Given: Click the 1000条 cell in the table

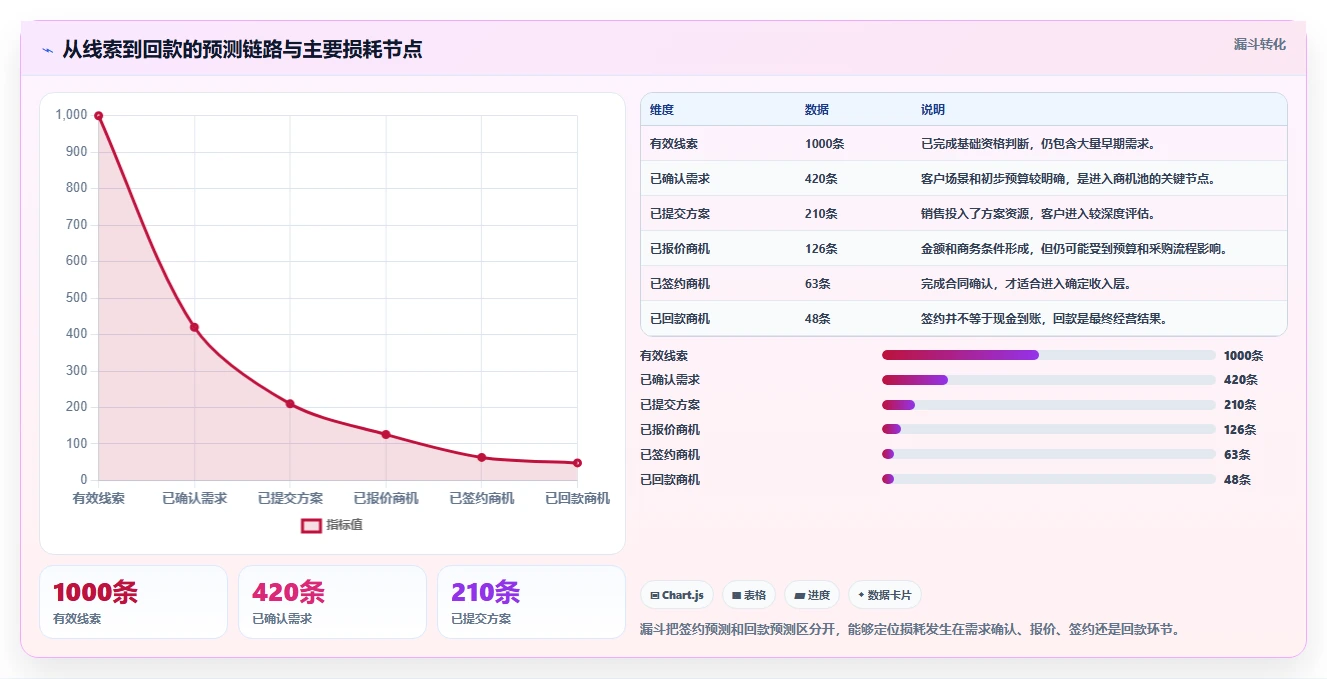Looking at the screenshot, I should (825, 144).
